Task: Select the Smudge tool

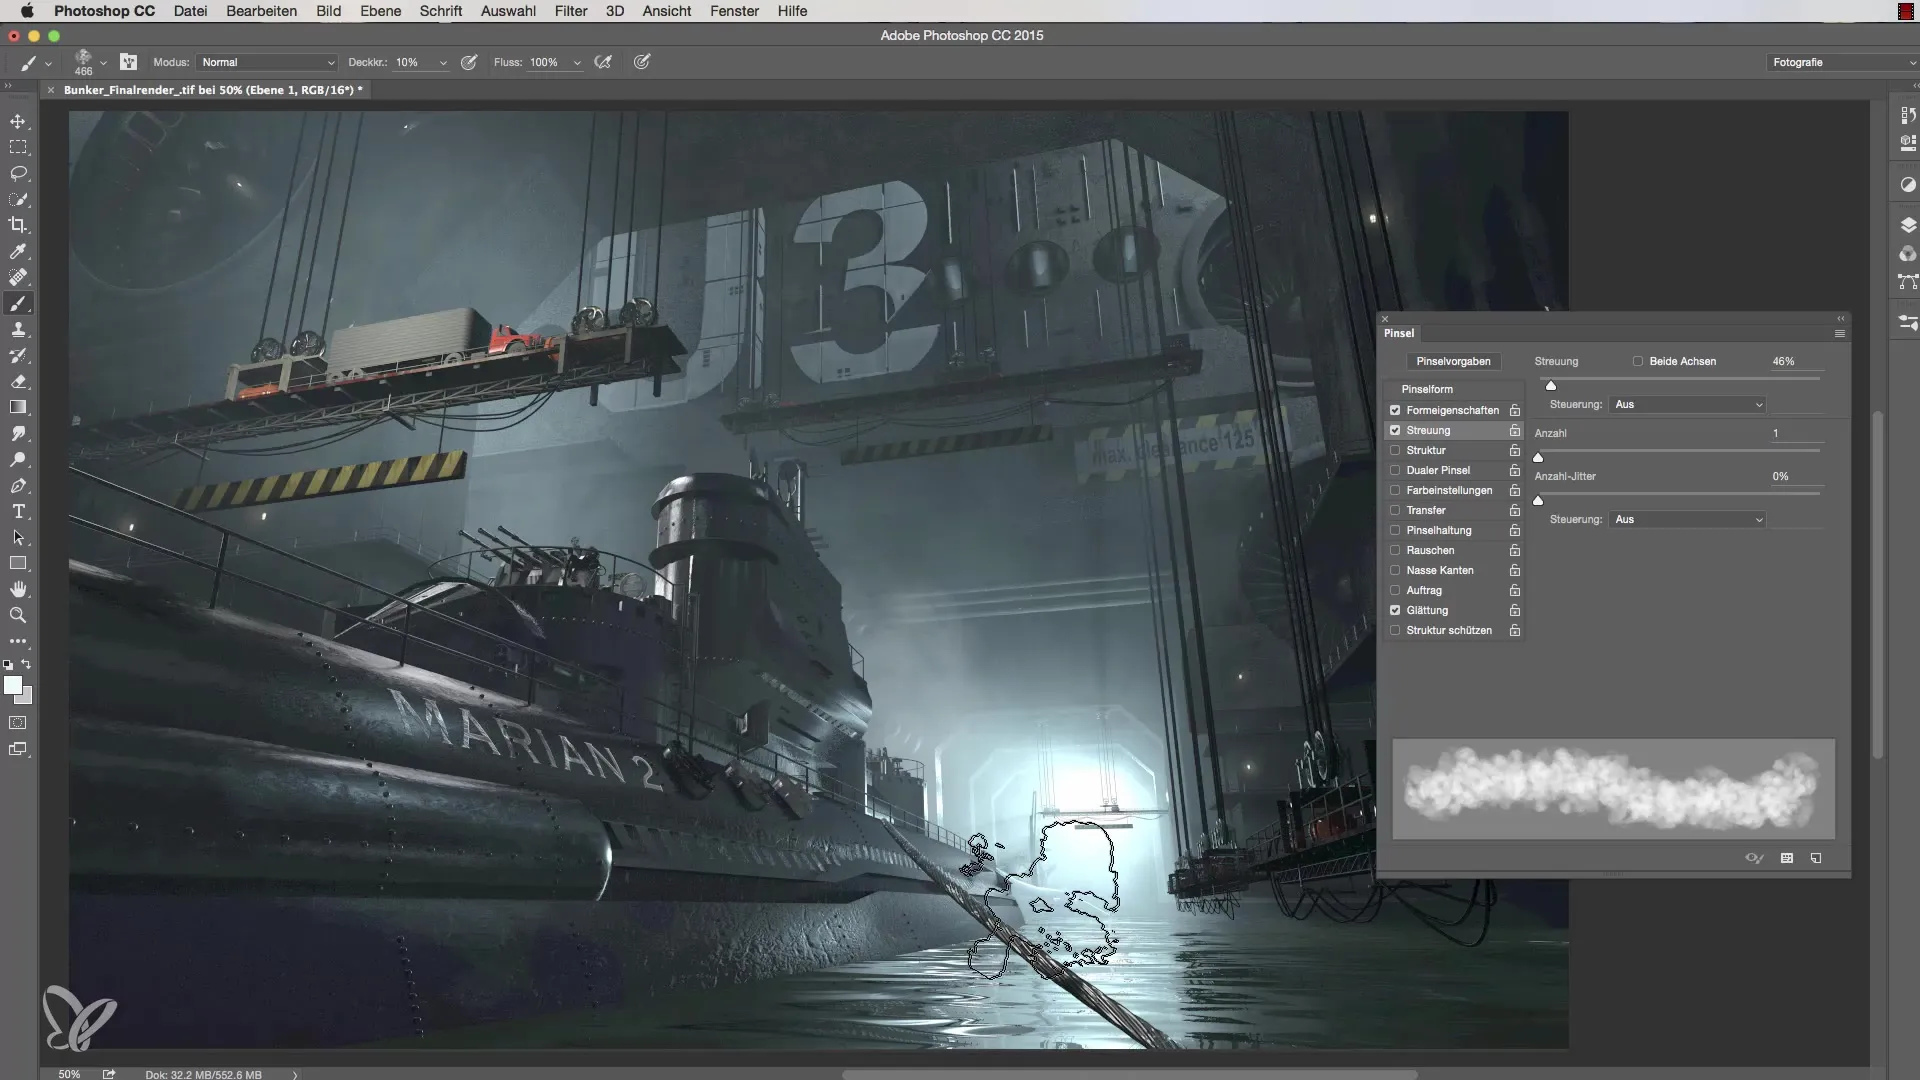Action: point(18,434)
